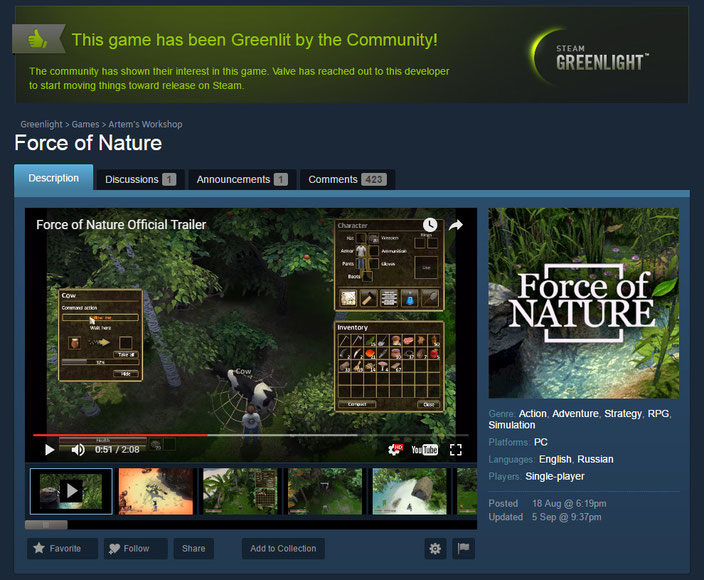Screen dimensions: 704x580
Task: Open video quality settings HD gear icon
Action: click(396, 449)
